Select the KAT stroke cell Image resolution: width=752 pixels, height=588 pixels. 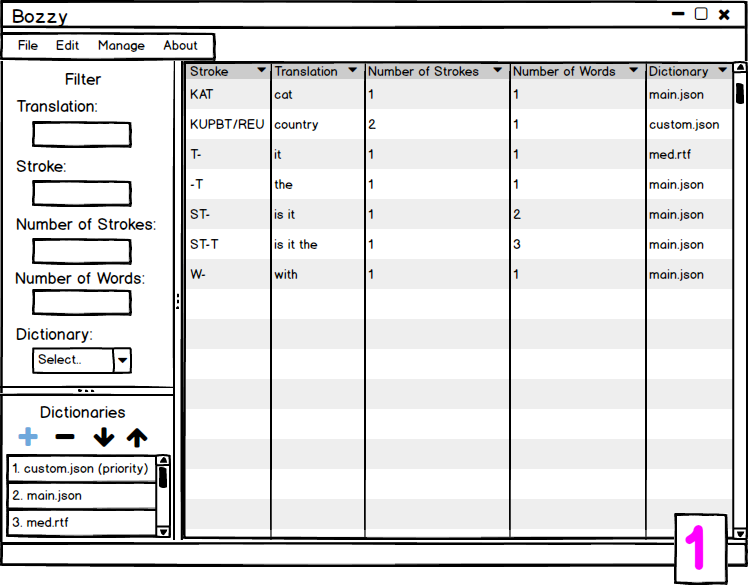(228, 94)
